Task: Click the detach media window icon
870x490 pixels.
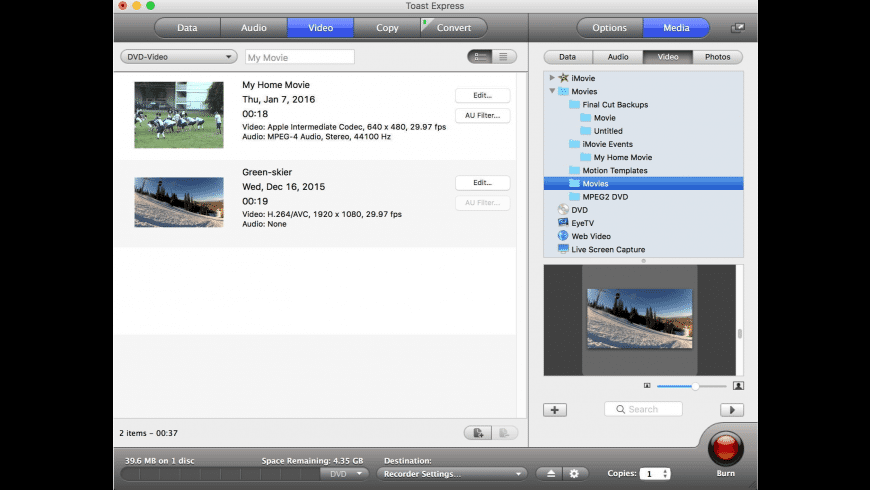Action: tap(738, 28)
